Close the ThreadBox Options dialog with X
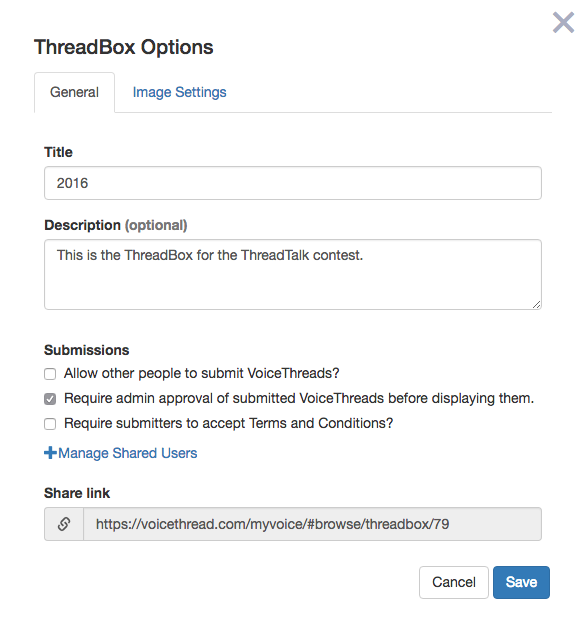The width and height of the screenshot is (586, 622). coord(563,22)
